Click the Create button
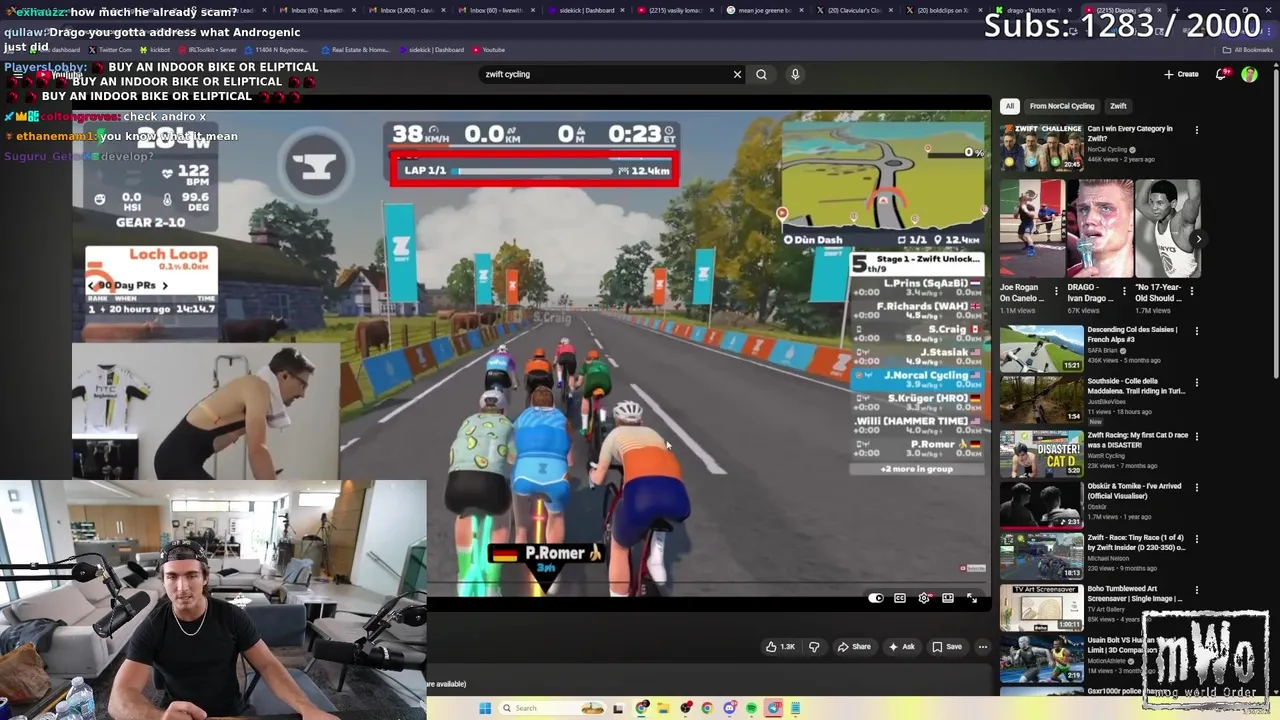 [1181, 74]
